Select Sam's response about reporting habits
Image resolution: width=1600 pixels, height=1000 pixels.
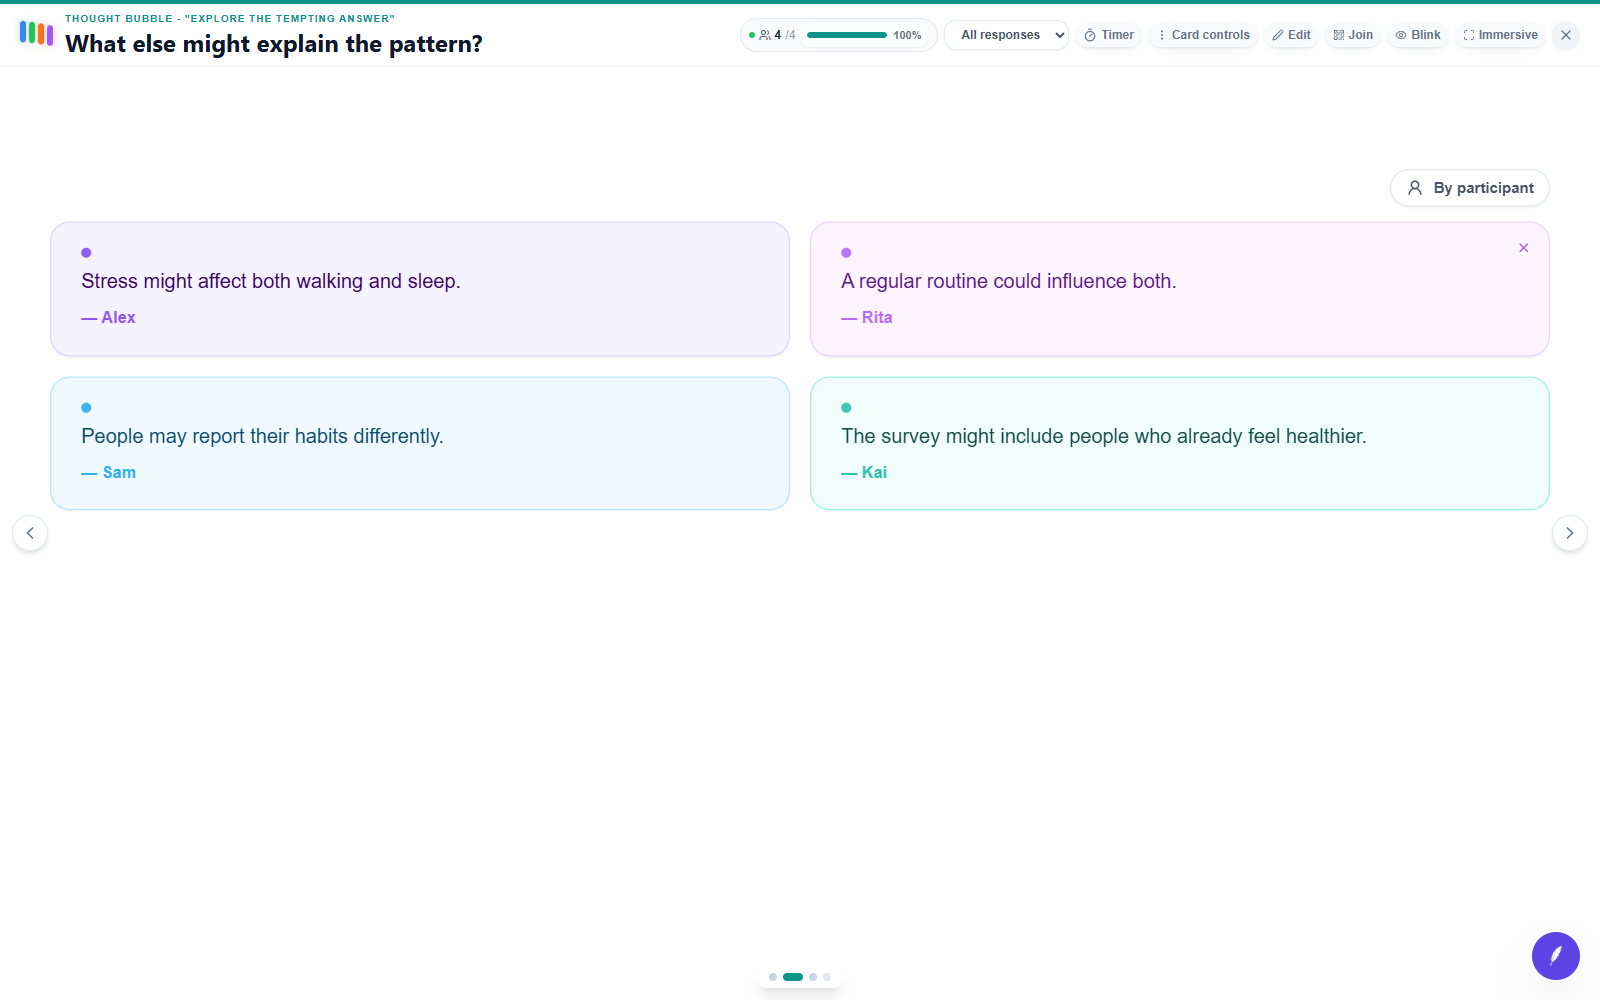click(x=420, y=443)
